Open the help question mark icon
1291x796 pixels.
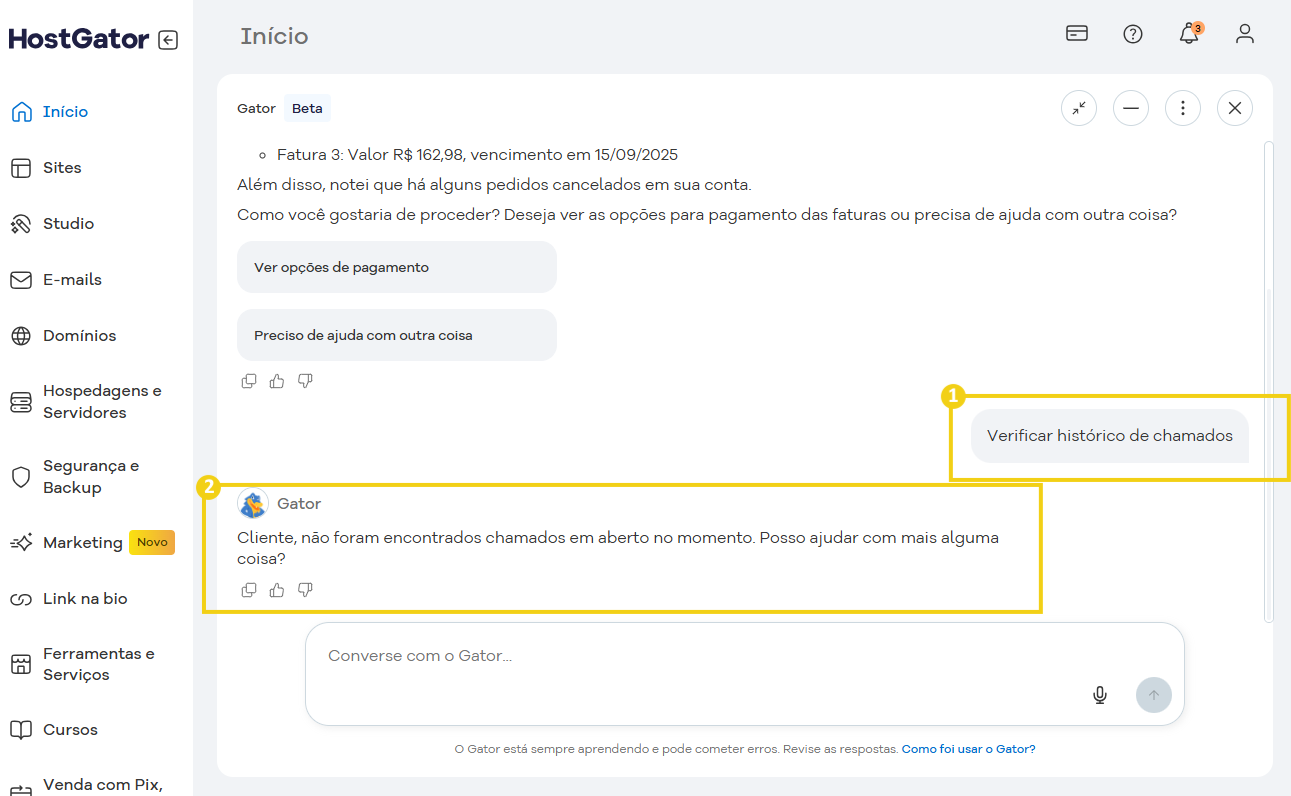pos(1133,34)
